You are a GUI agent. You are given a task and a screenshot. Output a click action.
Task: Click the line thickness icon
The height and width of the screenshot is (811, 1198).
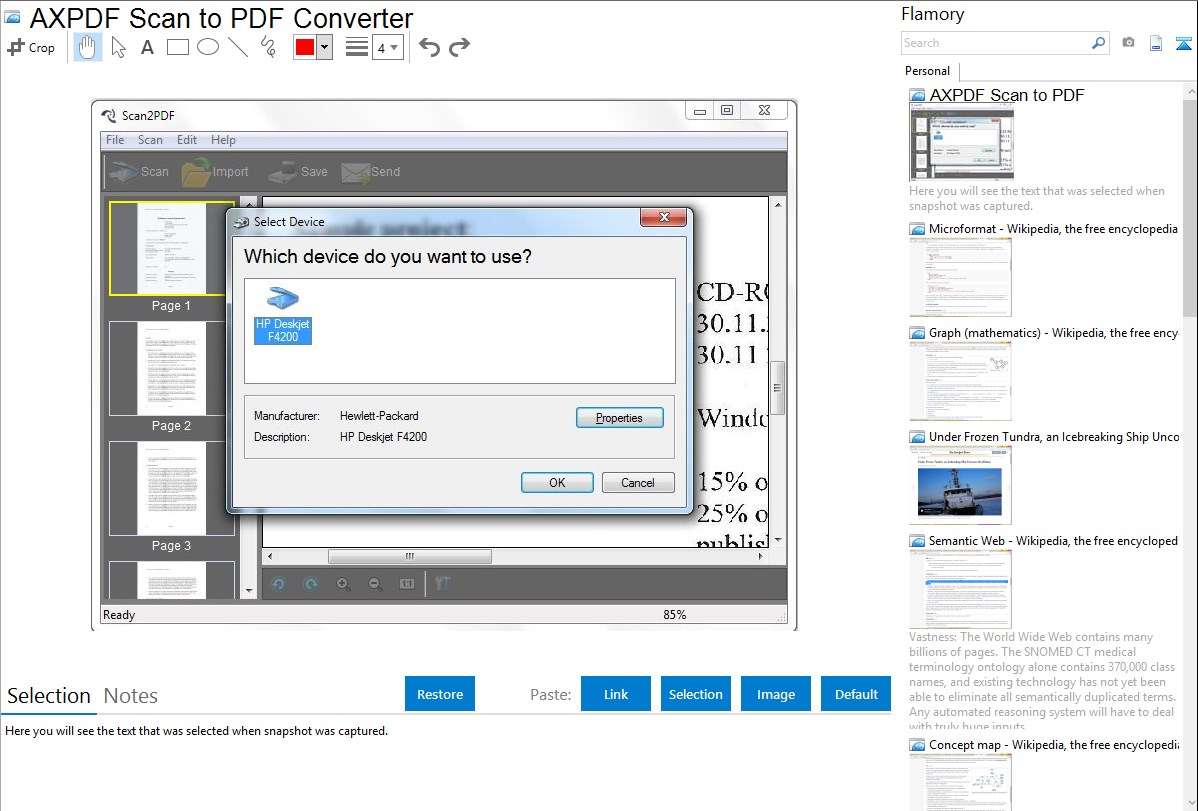click(x=356, y=47)
